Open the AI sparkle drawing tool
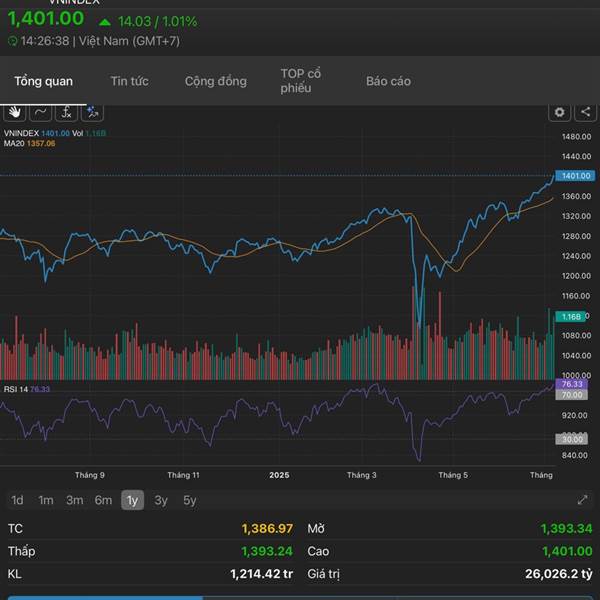Screen dimensions: 600x600 pyautogui.click(x=92, y=112)
